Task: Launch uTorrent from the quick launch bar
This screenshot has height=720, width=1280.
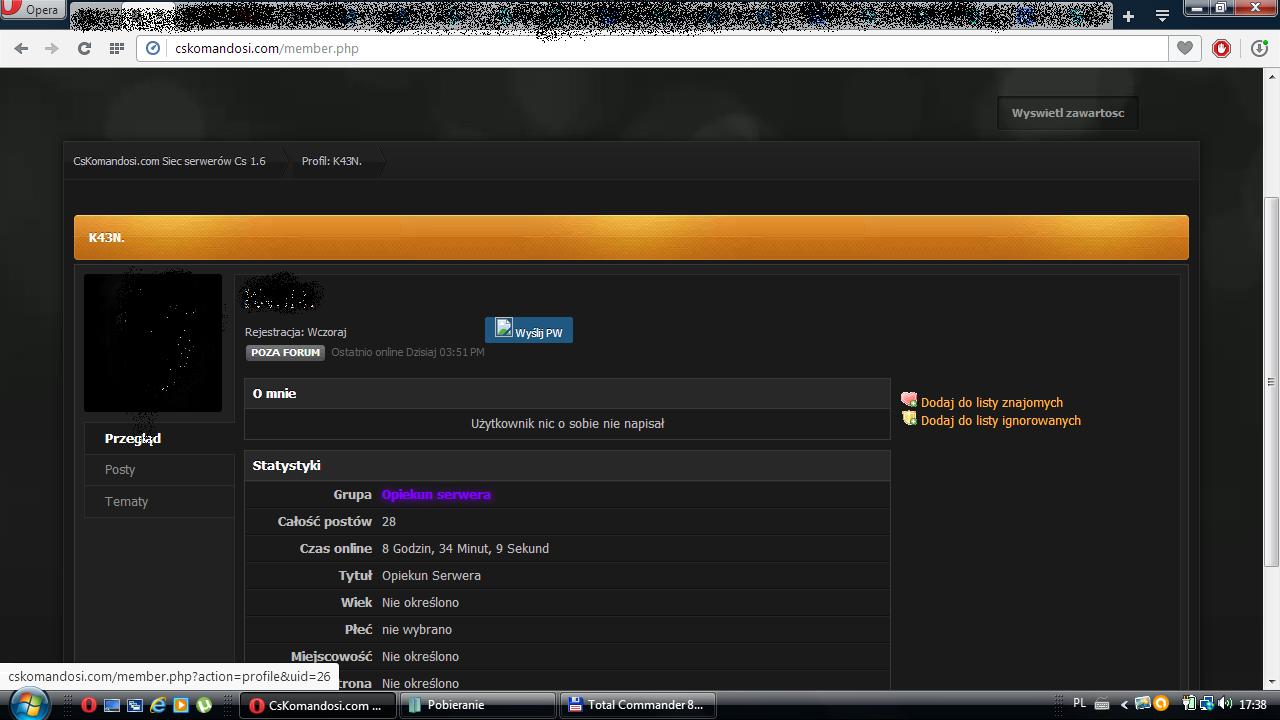Action: 204,705
